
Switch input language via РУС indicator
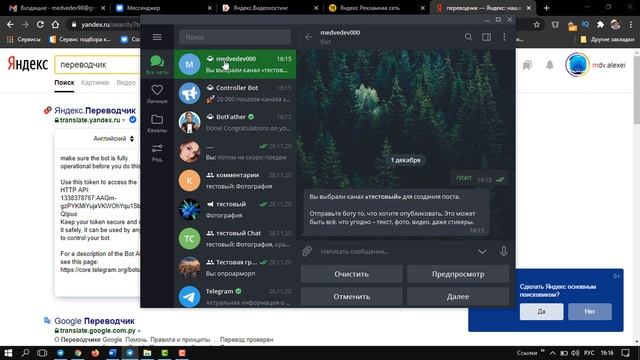[589, 353]
